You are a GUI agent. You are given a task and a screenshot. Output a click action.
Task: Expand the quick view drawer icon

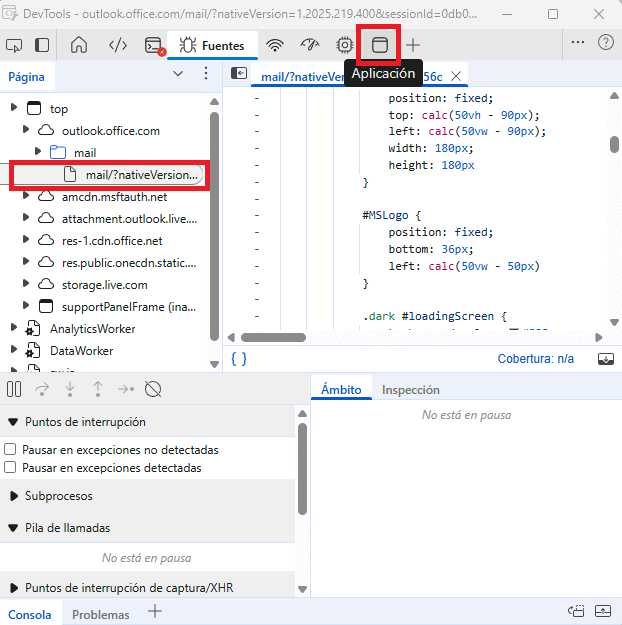click(x=602, y=611)
